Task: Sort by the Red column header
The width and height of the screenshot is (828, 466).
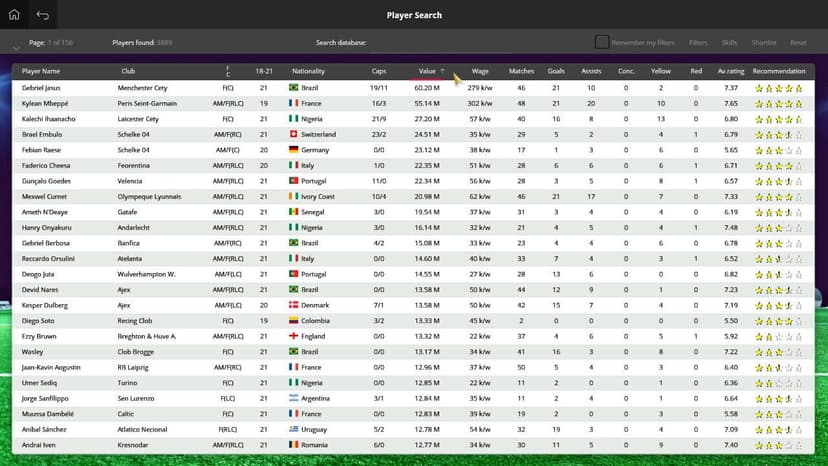Action: 696,71
